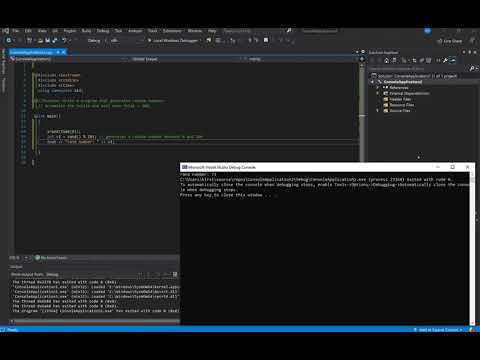
Task: Click the Solution Explorer panel title
Action: click(x=383, y=52)
